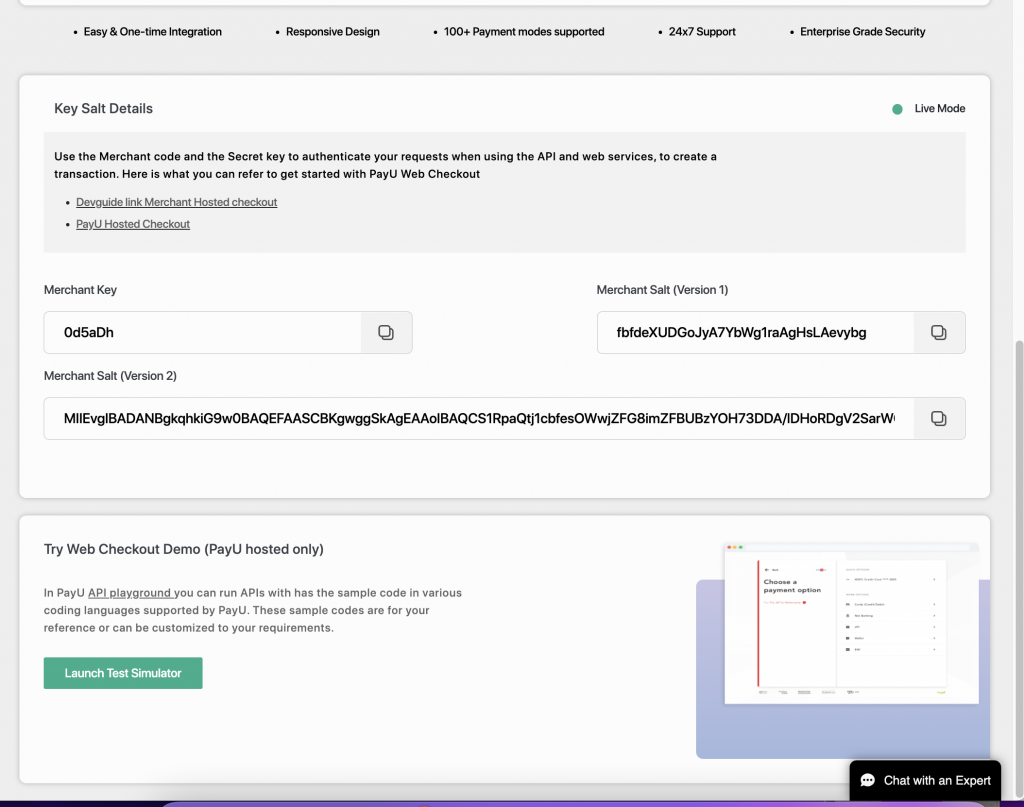Screen dimensions: 1024x807
Task: Click 'Enterprise Grade Security' text
Action: coord(863,31)
